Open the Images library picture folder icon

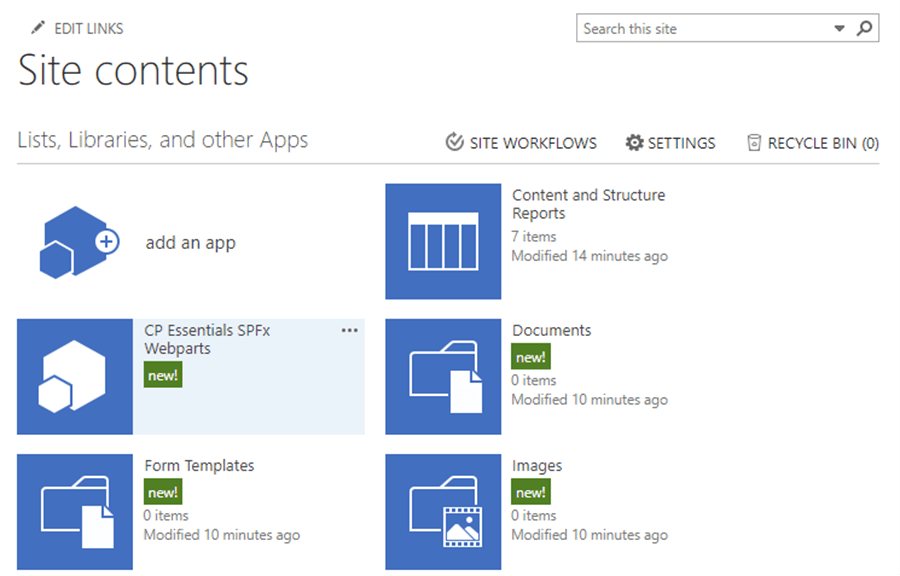[x=442, y=511]
